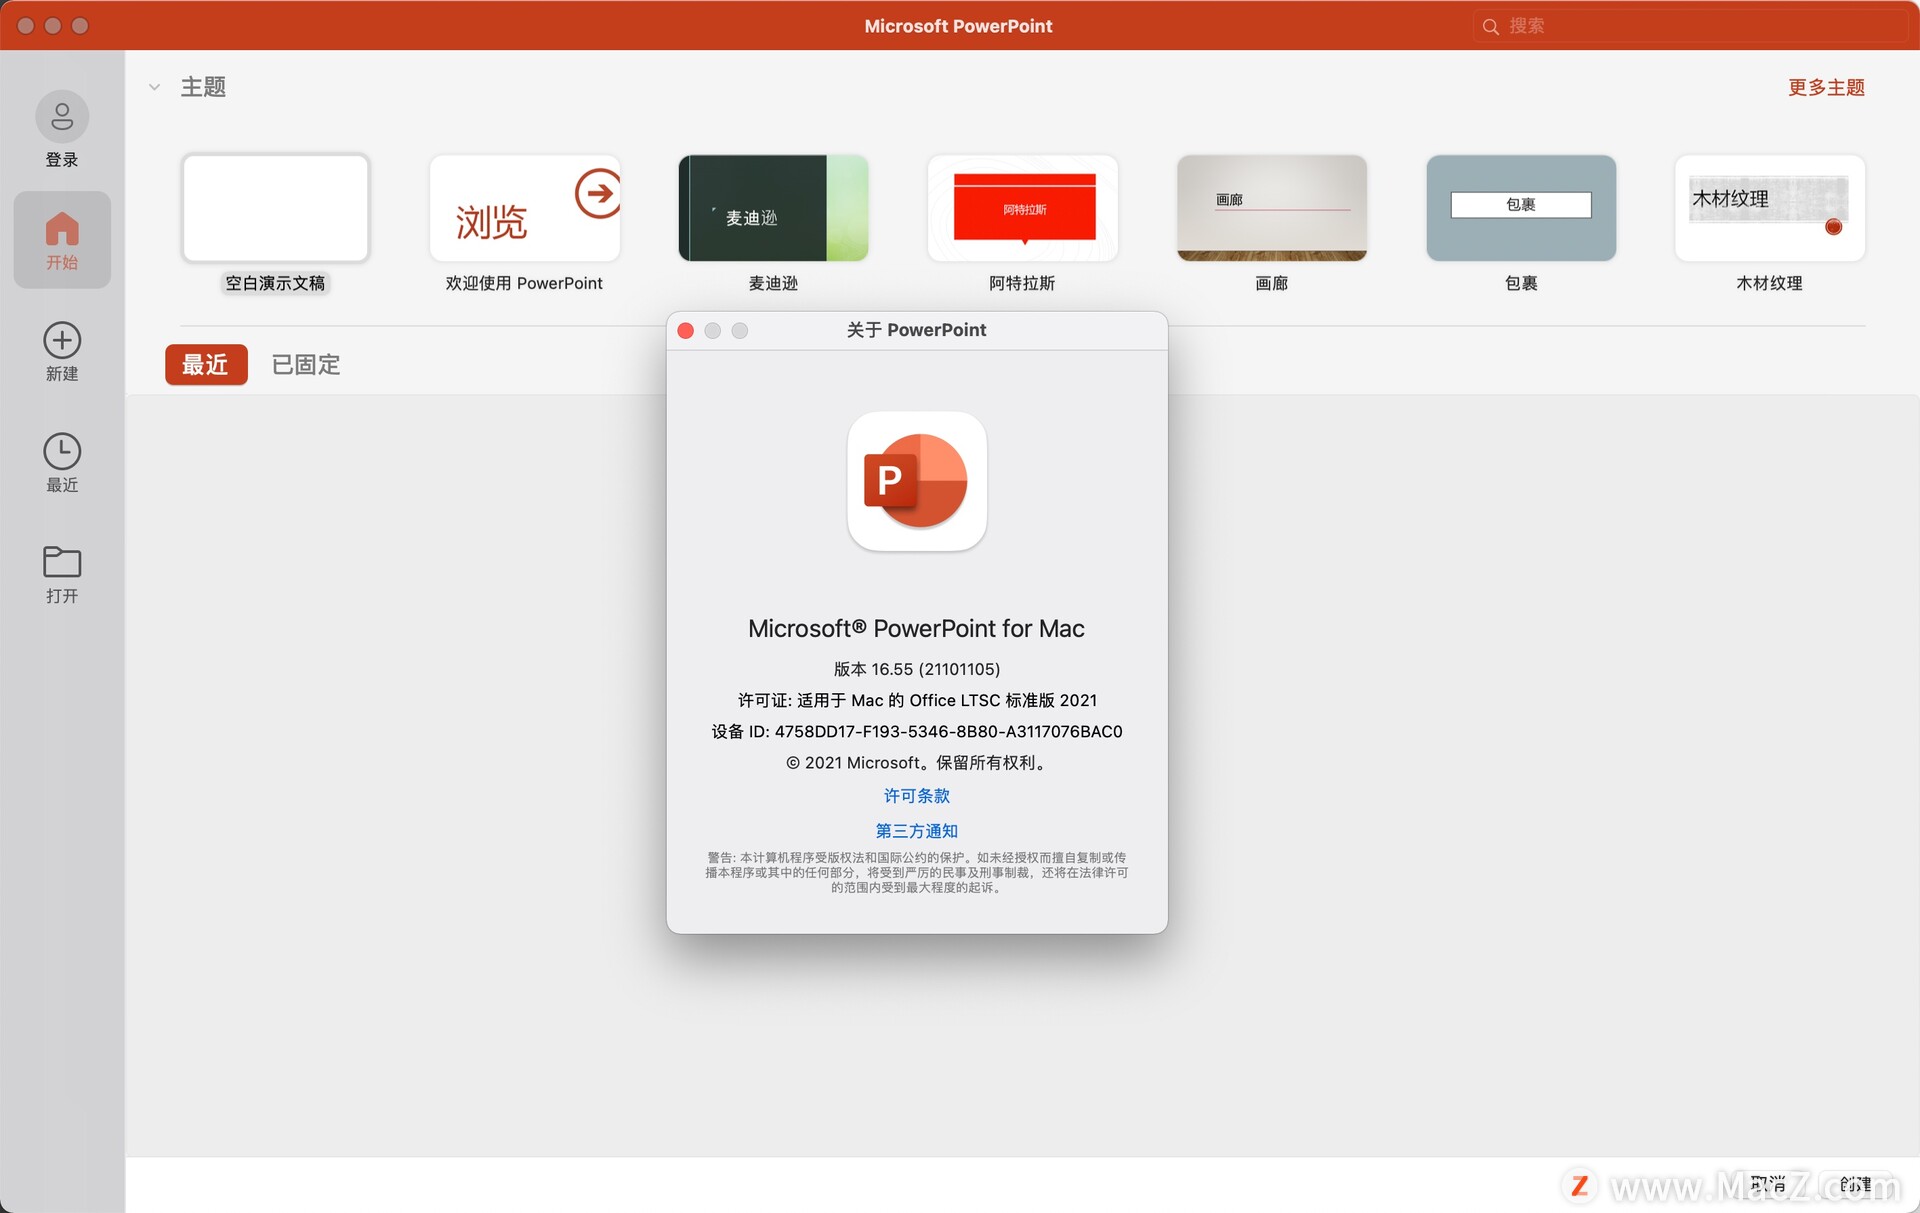Select the 阿特拉斯 red theme thumbnail
The height and width of the screenshot is (1213, 1920).
coord(1022,208)
